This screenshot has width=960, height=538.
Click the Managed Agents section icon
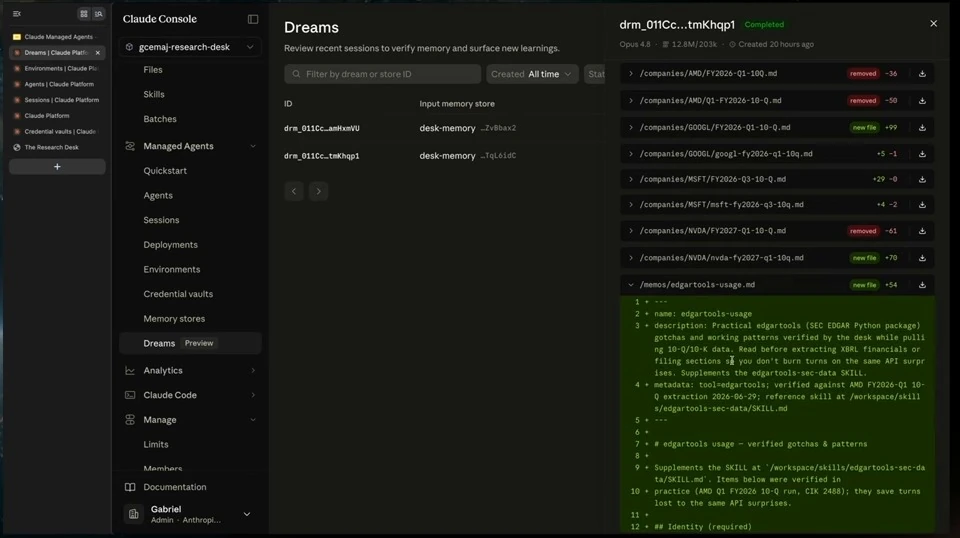tap(130, 146)
